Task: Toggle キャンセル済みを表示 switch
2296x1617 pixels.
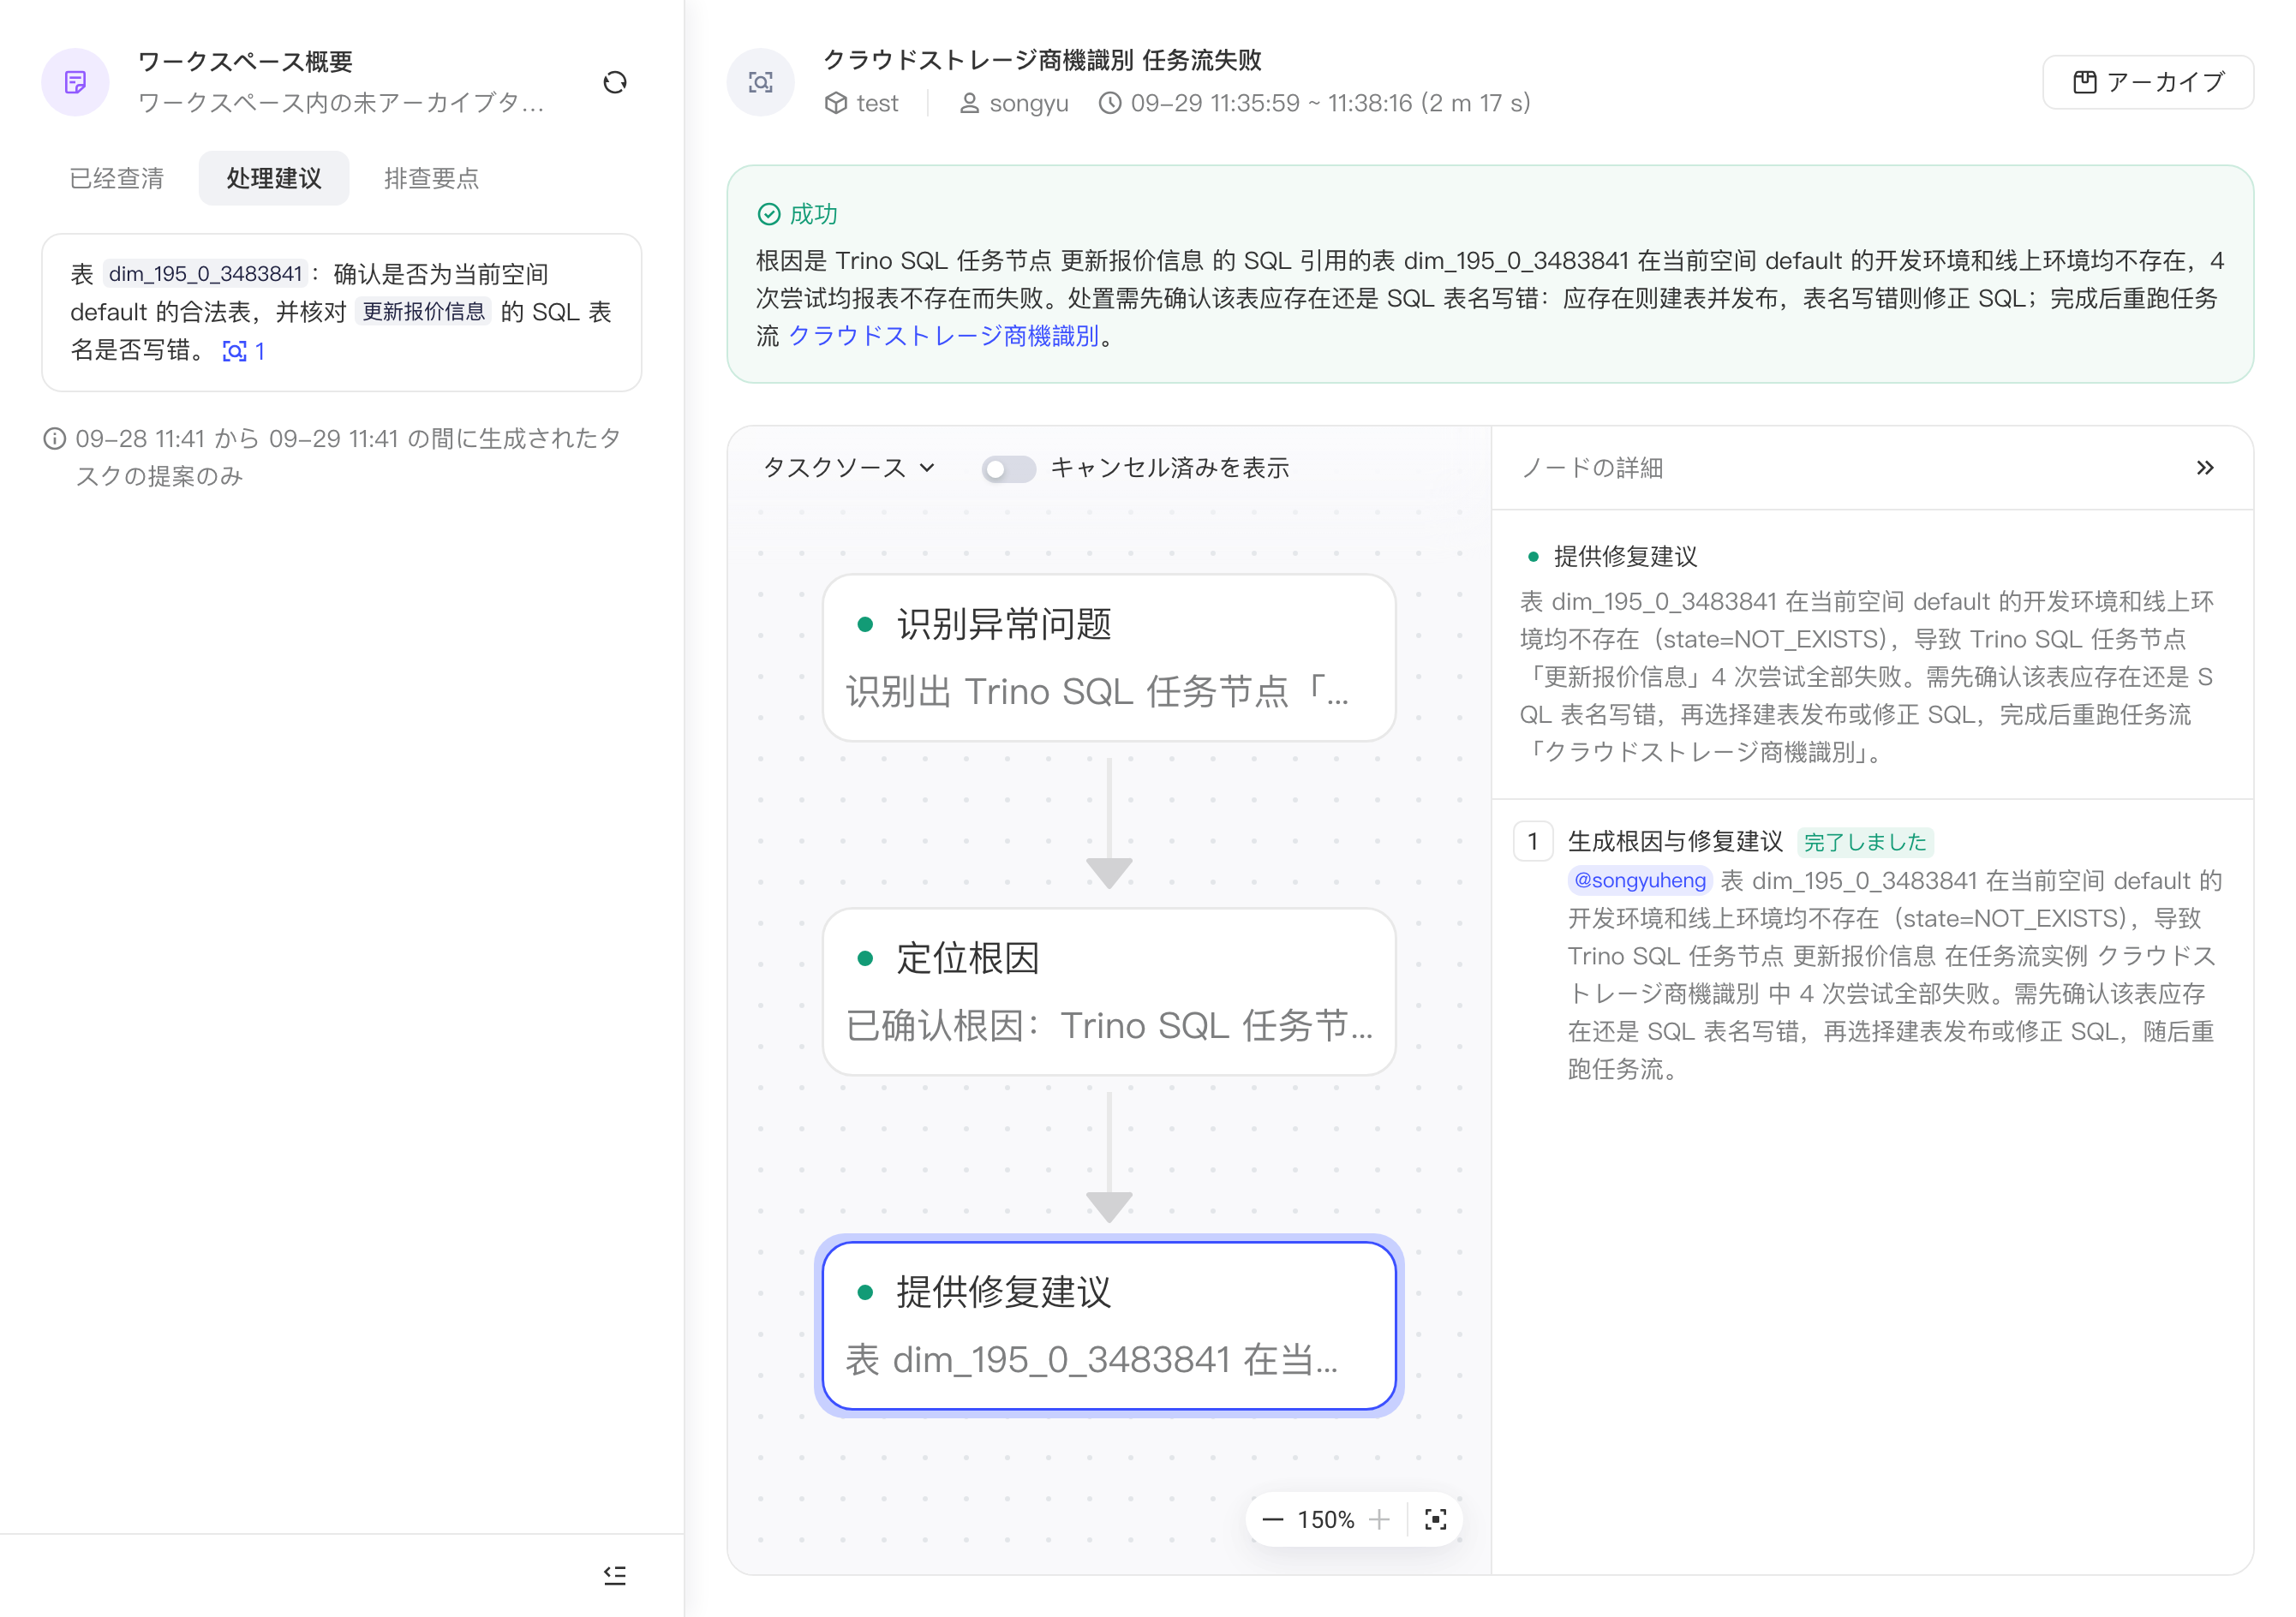Action: click(1008, 468)
